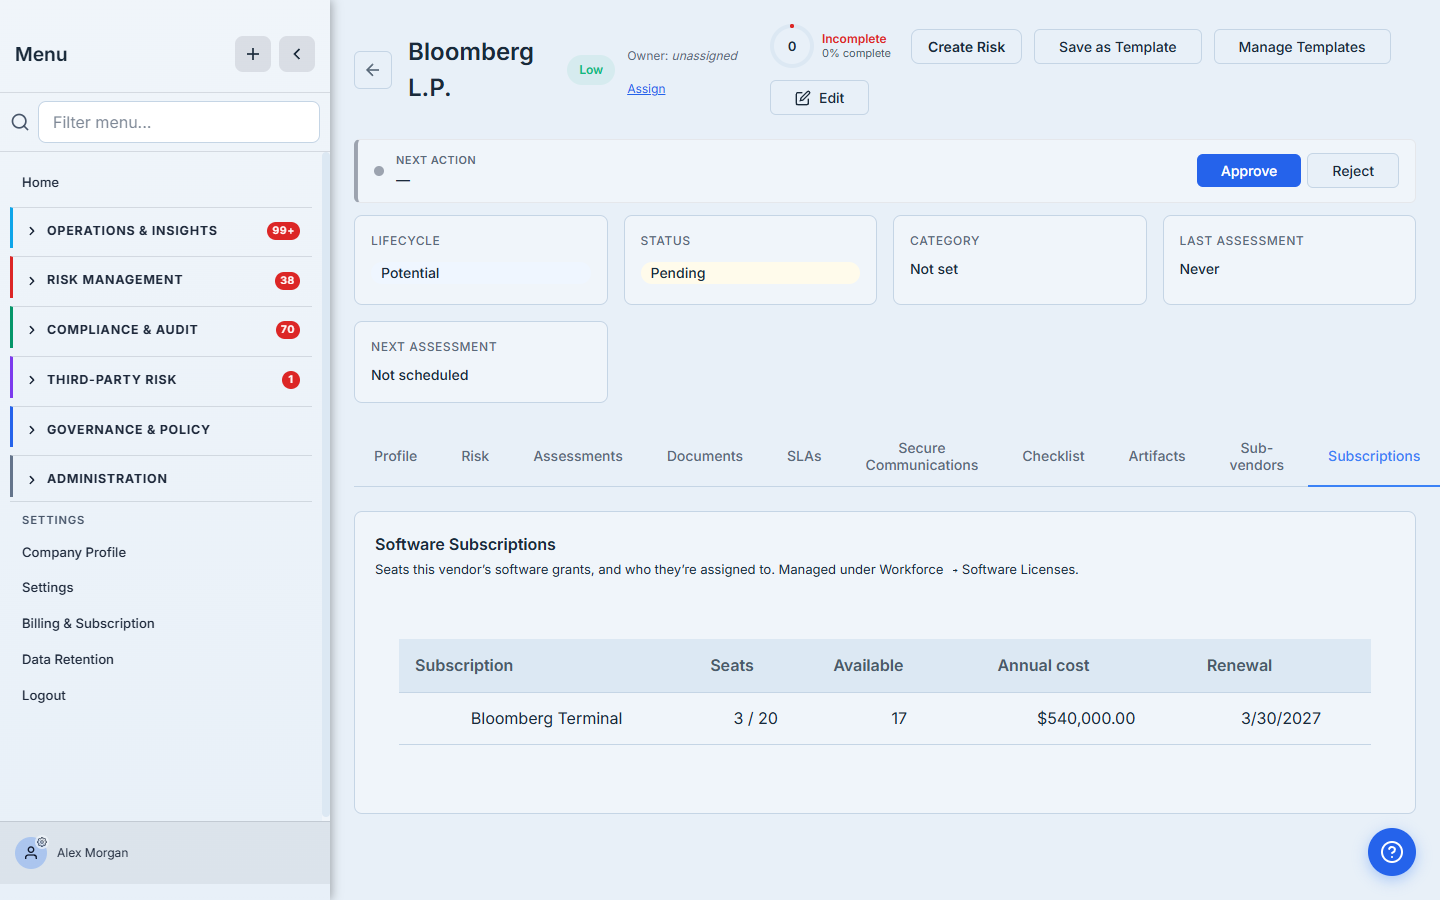1440x900 pixels.
Task: Click Alex Morgan's user avatar icon
Action: coord(31,853)
